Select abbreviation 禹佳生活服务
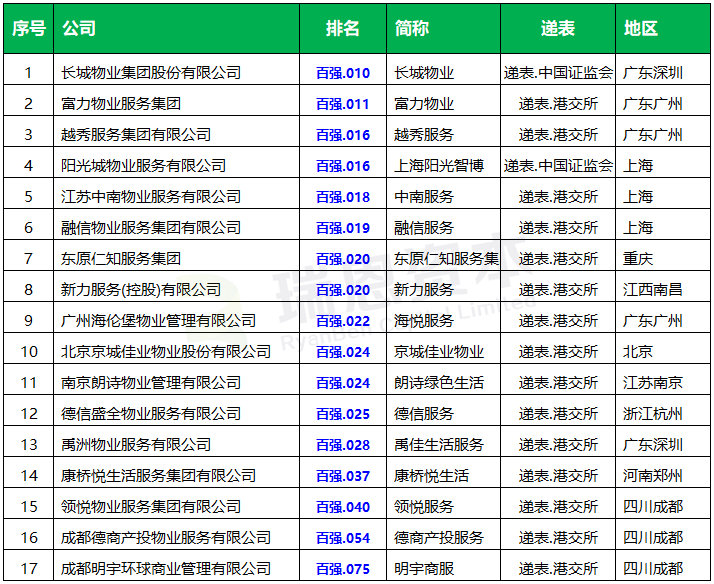The image size is (714, 584). click(439, 444)
